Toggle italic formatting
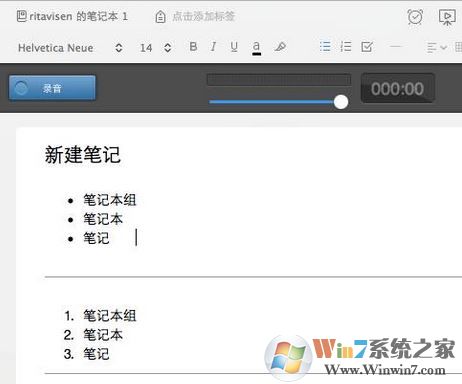Viewport: 462px width, 384px height. (213, 47)
